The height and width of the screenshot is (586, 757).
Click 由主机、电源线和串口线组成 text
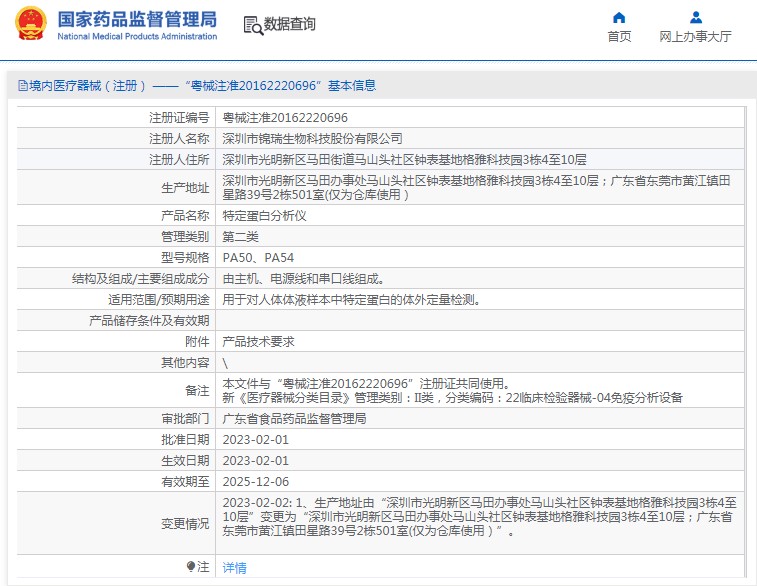303,279
